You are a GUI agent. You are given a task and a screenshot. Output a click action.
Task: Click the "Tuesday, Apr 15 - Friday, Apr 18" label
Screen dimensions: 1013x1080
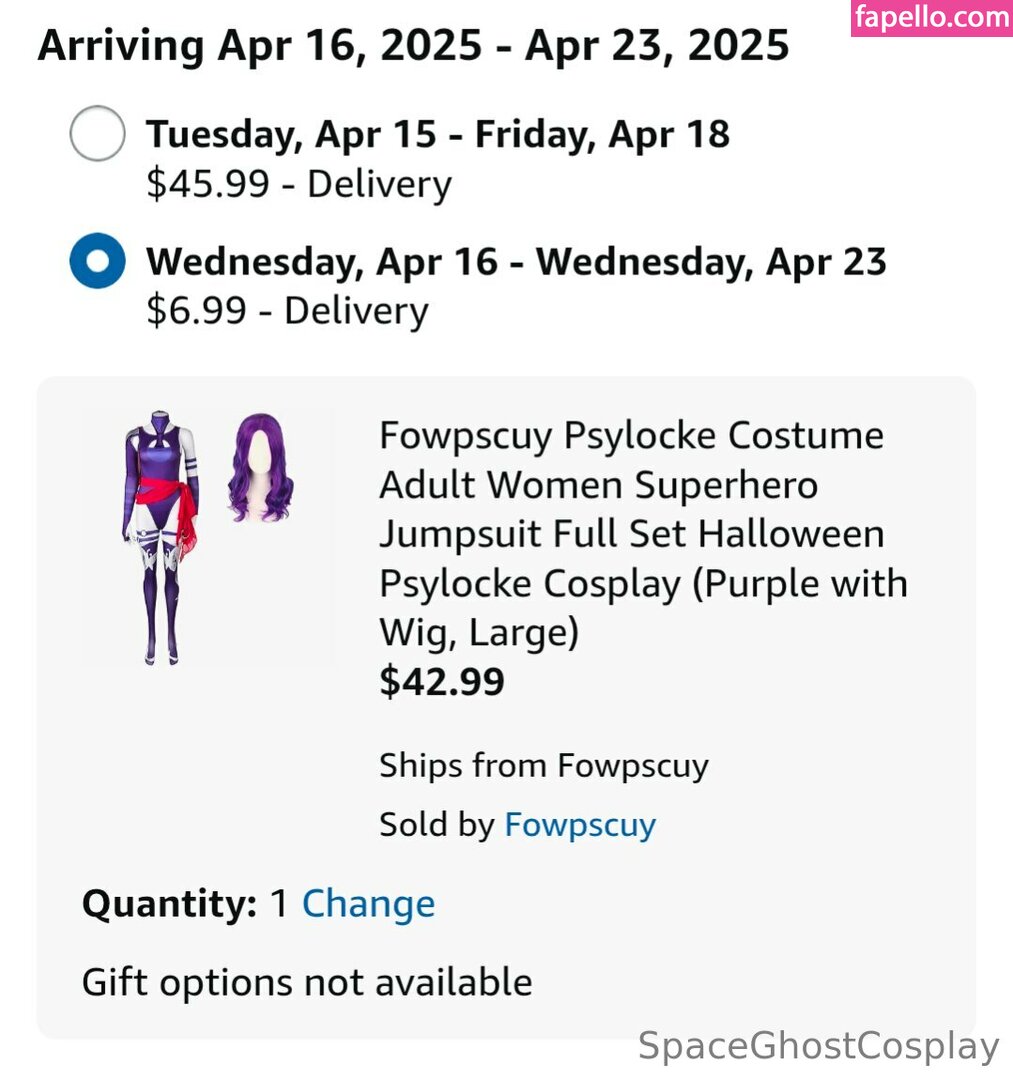437,134
